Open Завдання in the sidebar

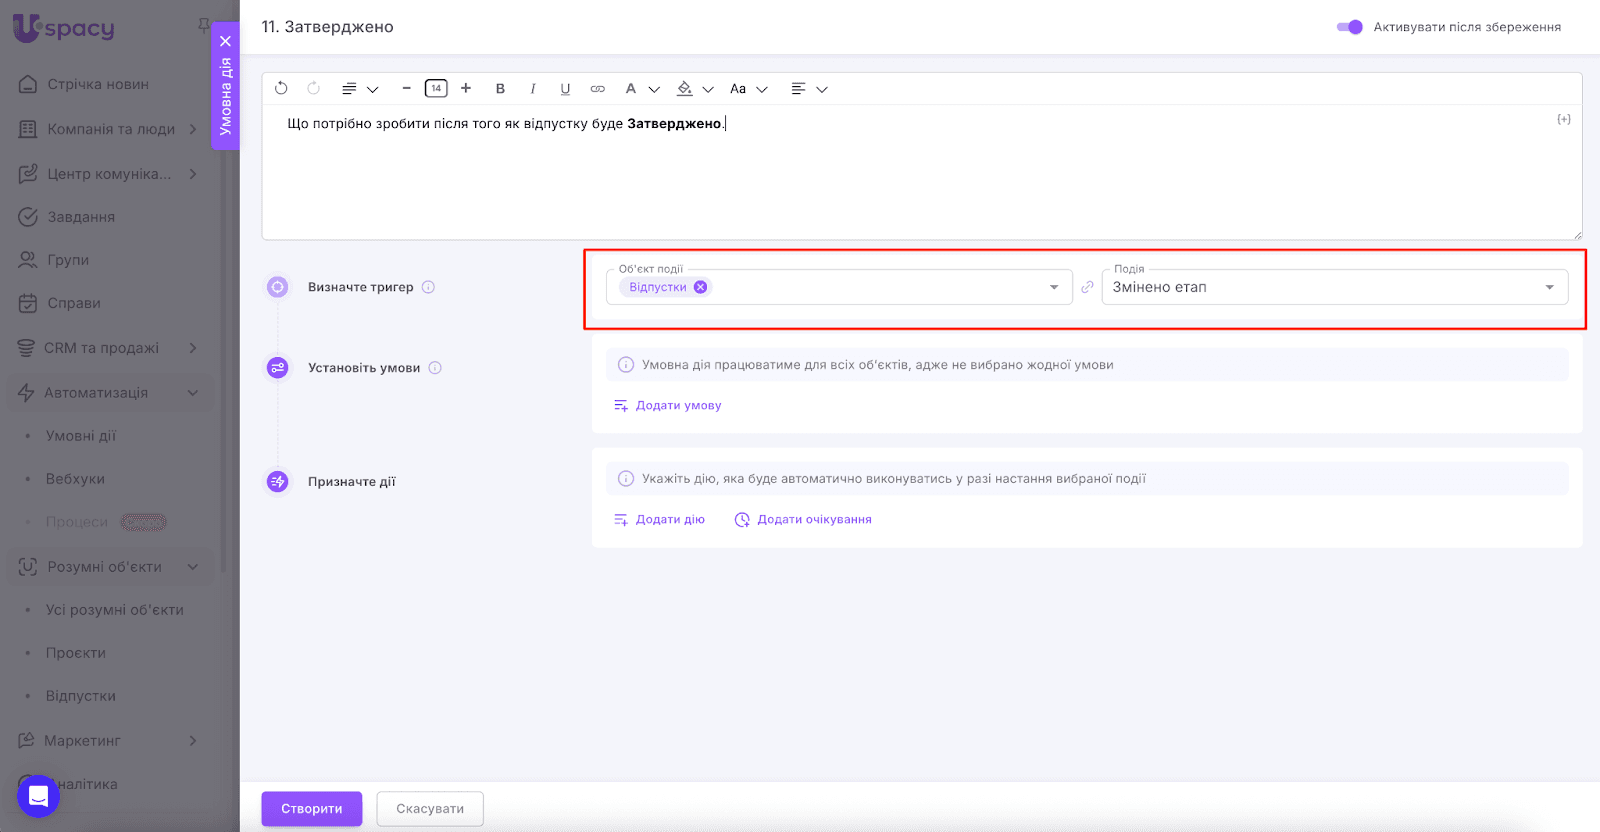tap(81, 217)
